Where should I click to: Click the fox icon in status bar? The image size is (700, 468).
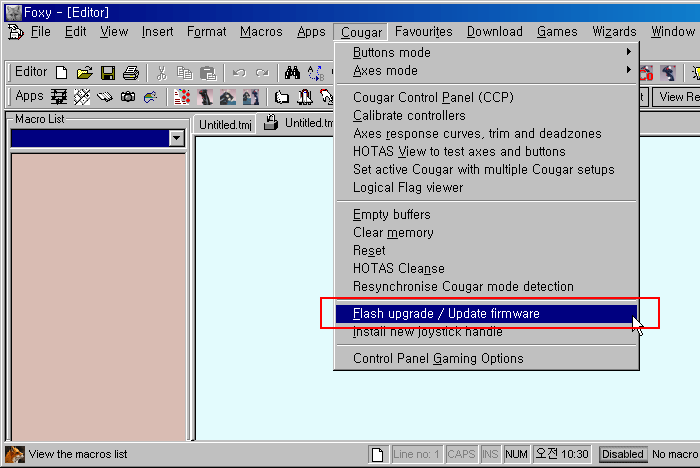[x=15, y=455]
